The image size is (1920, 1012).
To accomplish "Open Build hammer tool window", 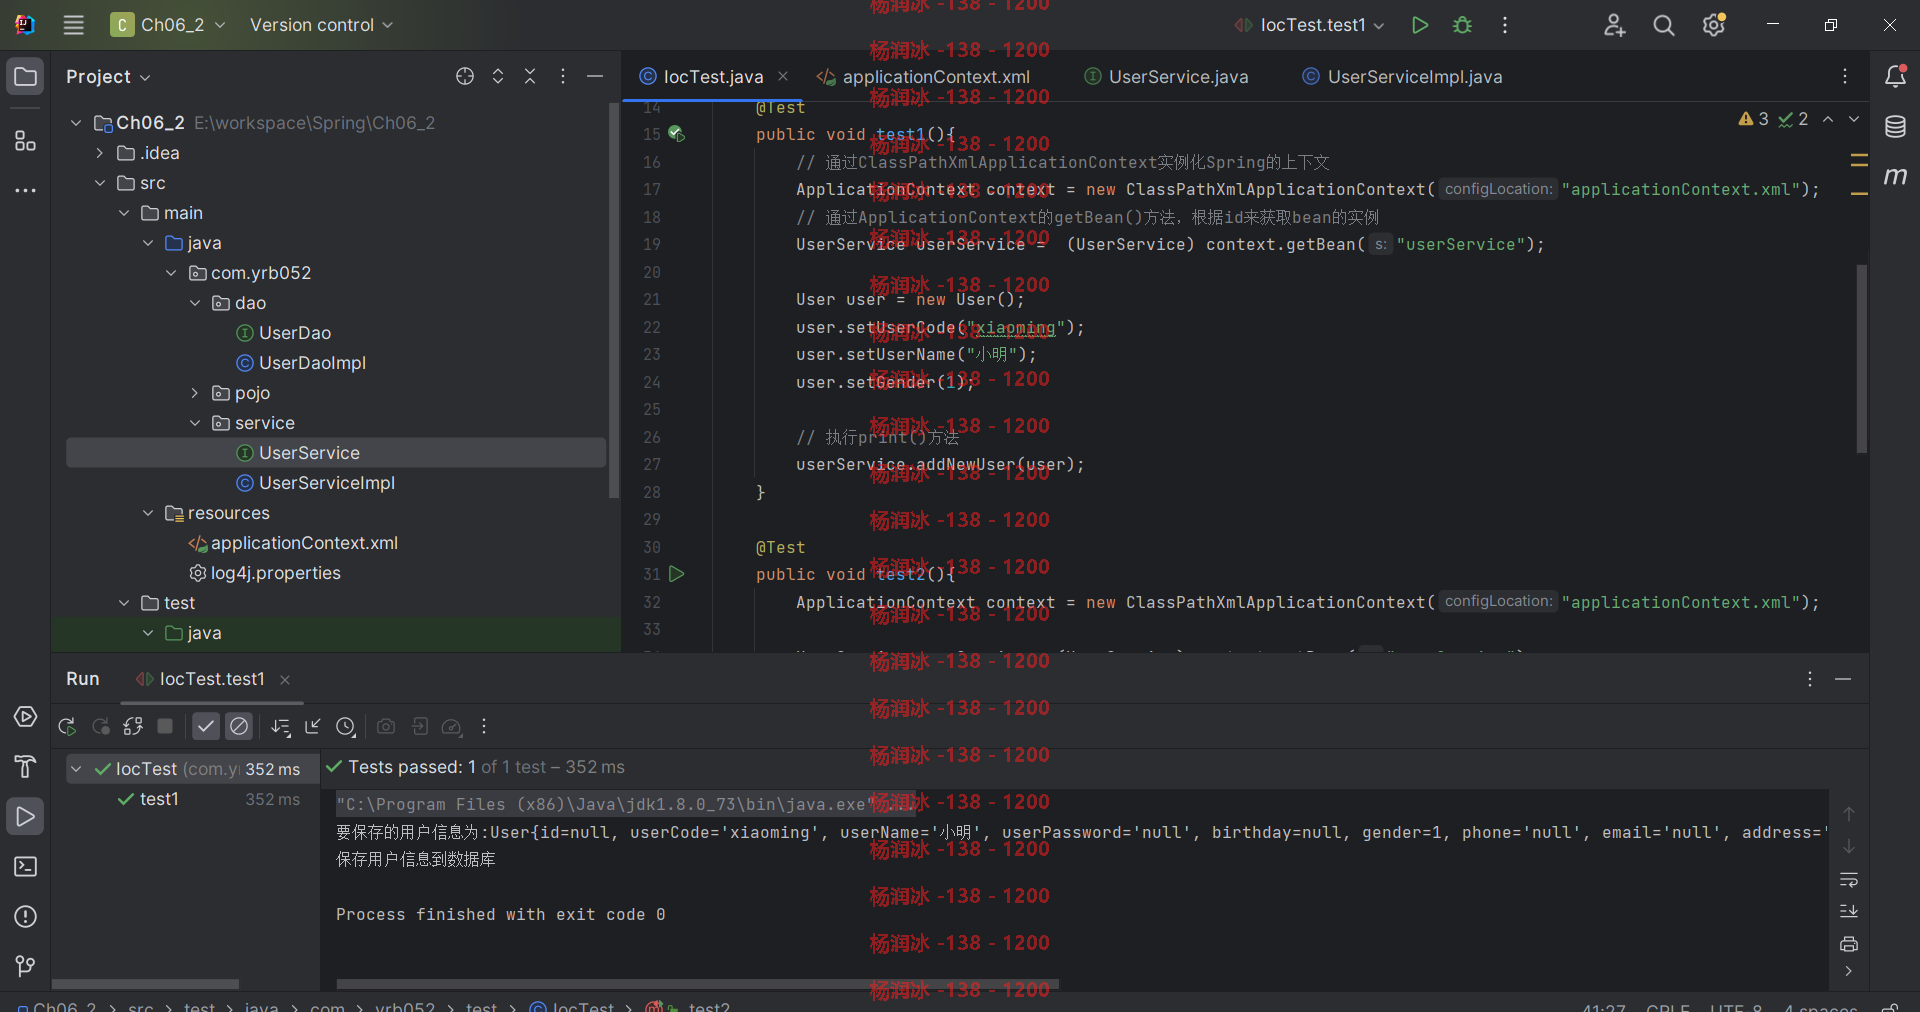I will [x=25, y=767].
